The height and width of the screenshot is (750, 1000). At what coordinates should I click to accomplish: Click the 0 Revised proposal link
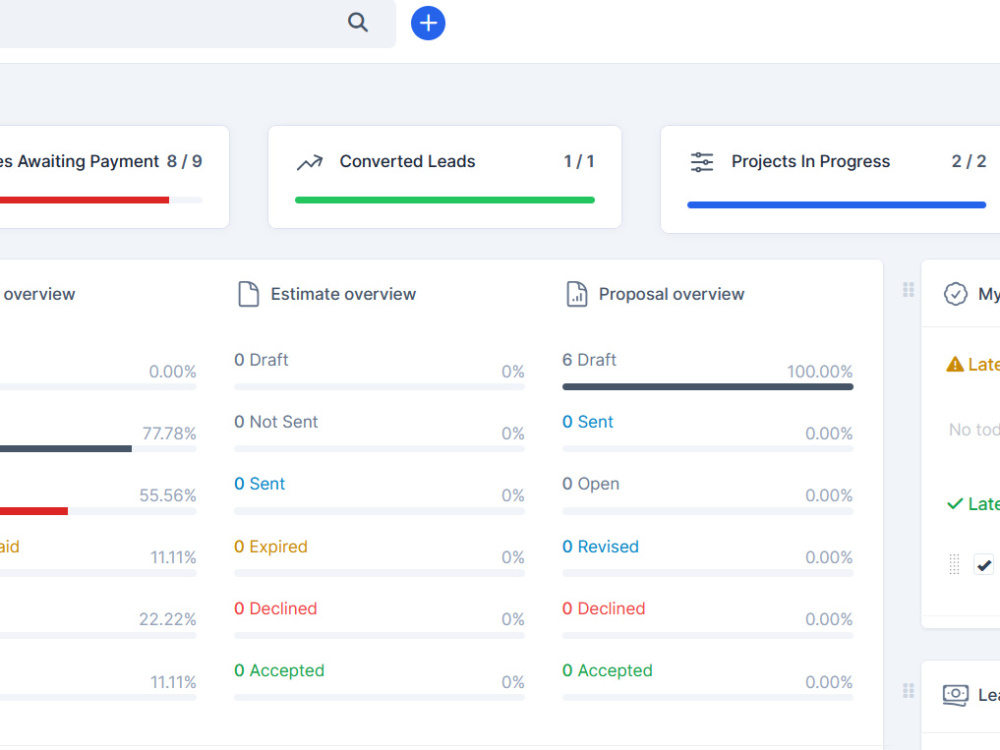point(600,547)
